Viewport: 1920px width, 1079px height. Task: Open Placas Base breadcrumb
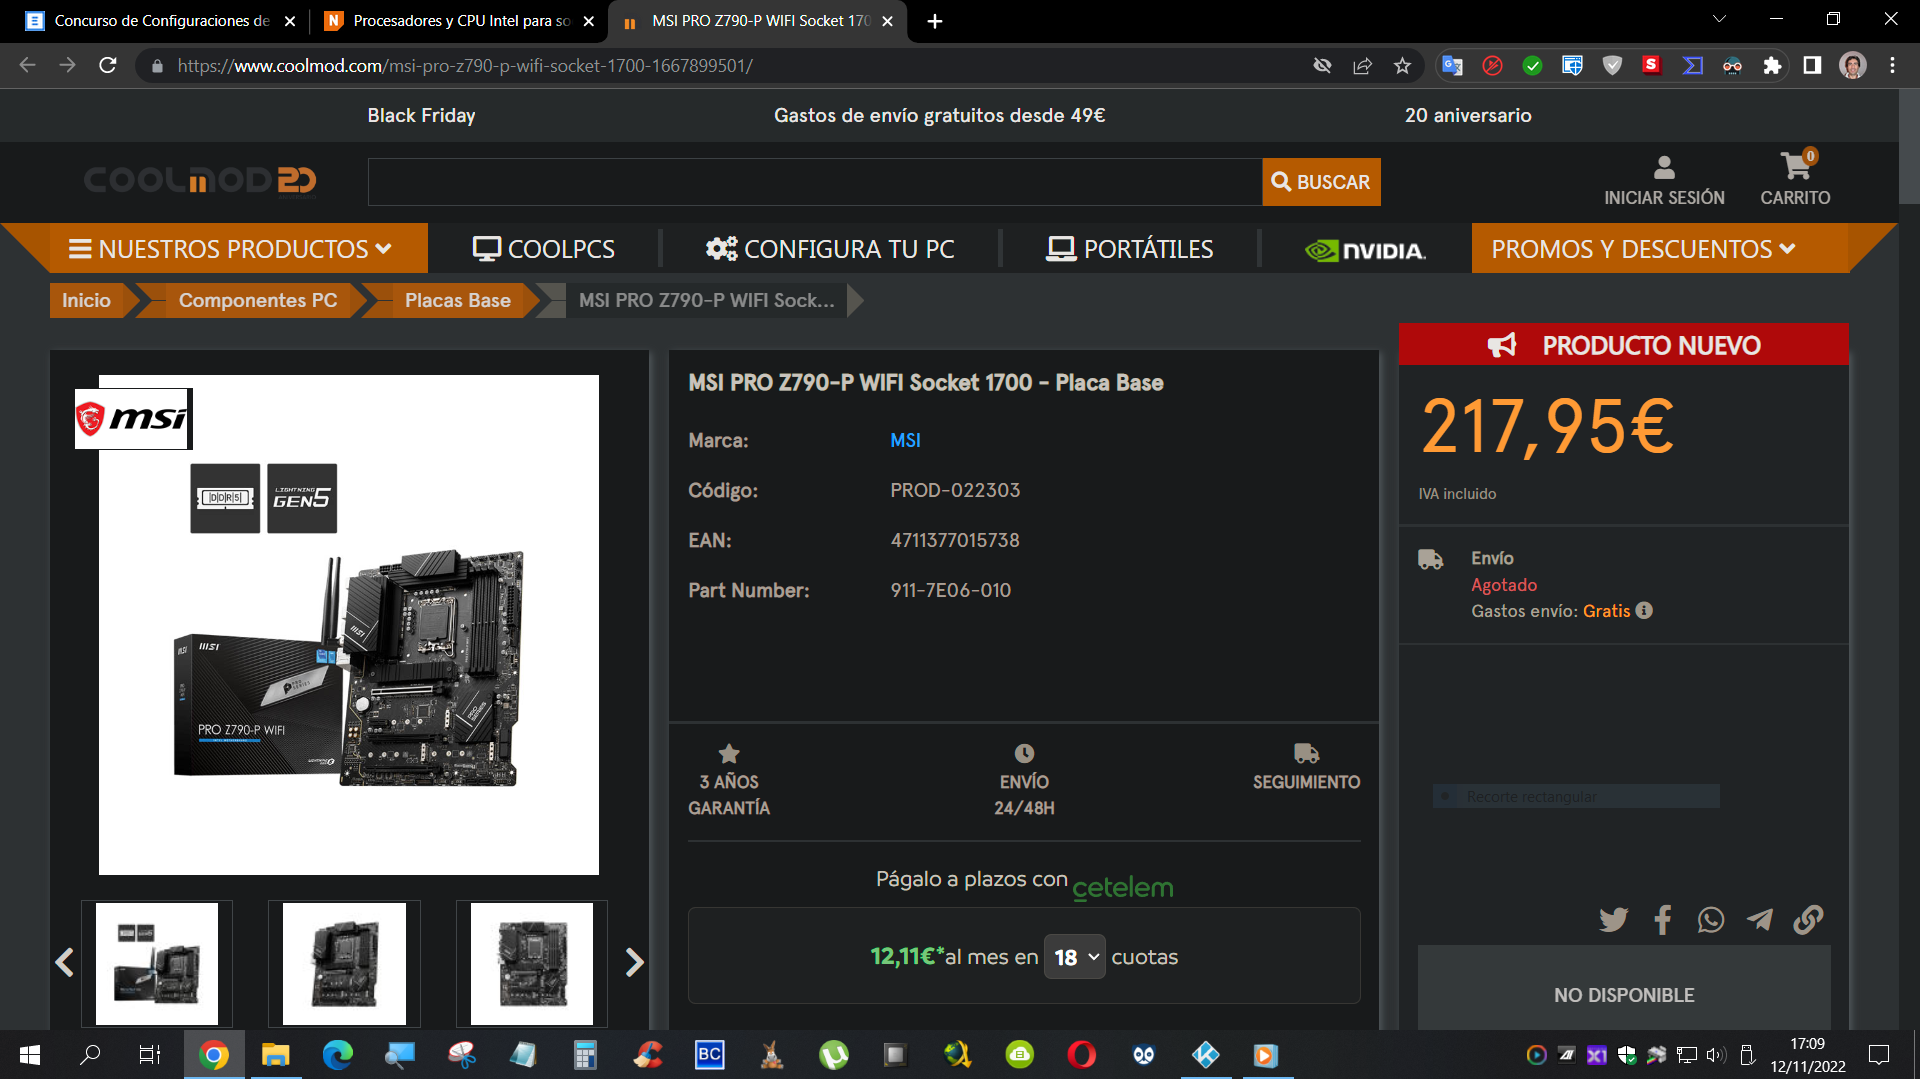(457, 300)
